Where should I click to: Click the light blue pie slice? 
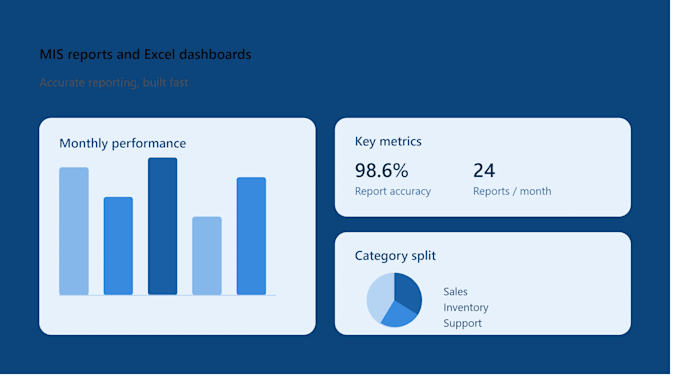click(379, 296)
